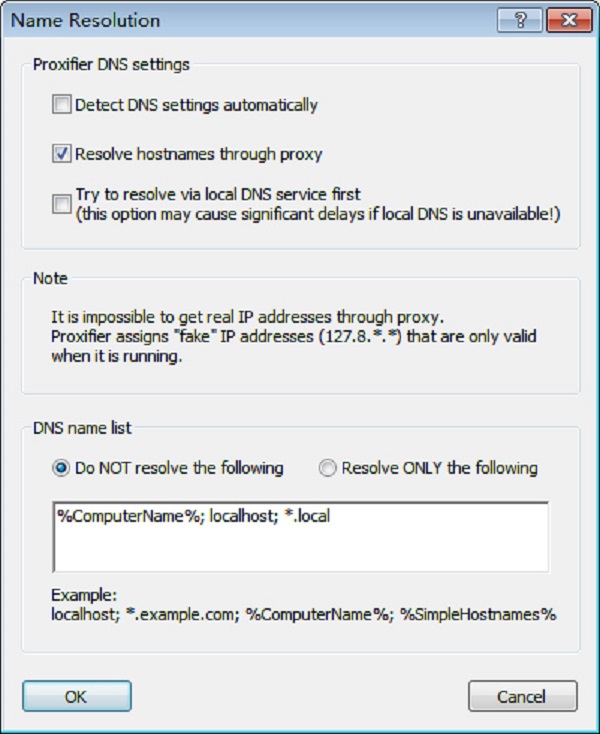Select Resolve ONLY the following option
600x734 pixels.
pos(327,468)
